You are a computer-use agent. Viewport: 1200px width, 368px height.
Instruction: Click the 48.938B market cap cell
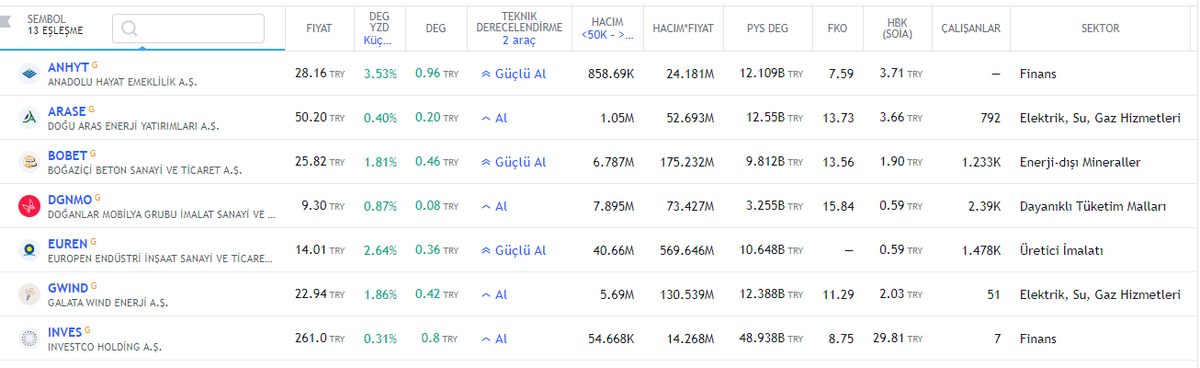771,339
